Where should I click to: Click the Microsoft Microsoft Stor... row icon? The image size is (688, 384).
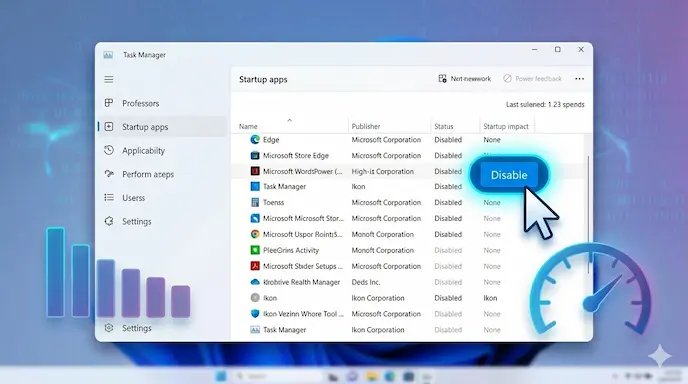(x=255, y=218)
